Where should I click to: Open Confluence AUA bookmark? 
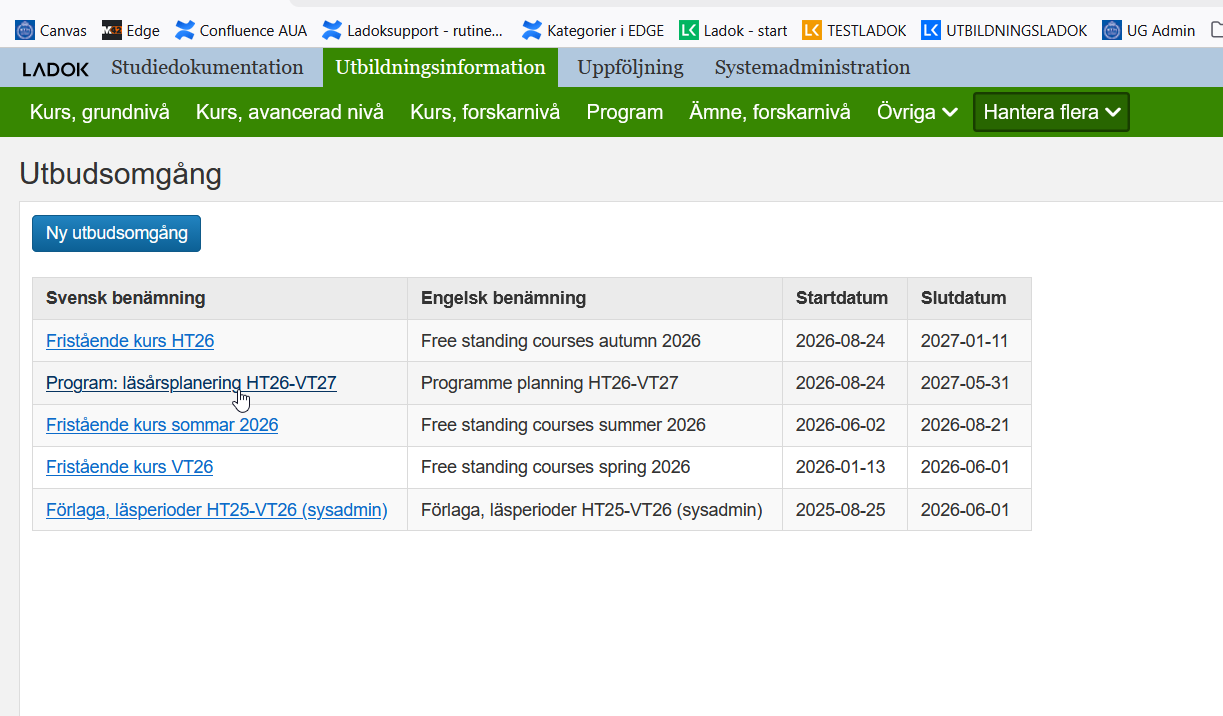241,30
